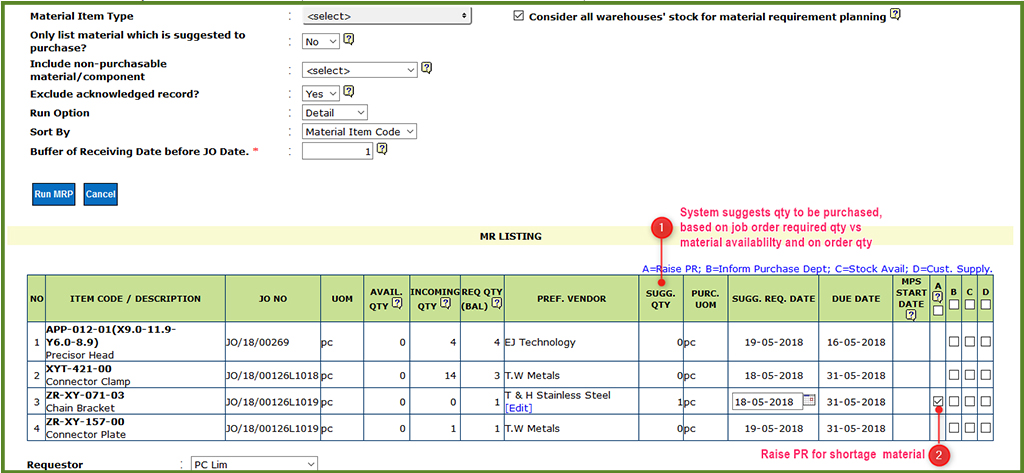
Task: Click description Connector Plate
Action: click(86, 434)
